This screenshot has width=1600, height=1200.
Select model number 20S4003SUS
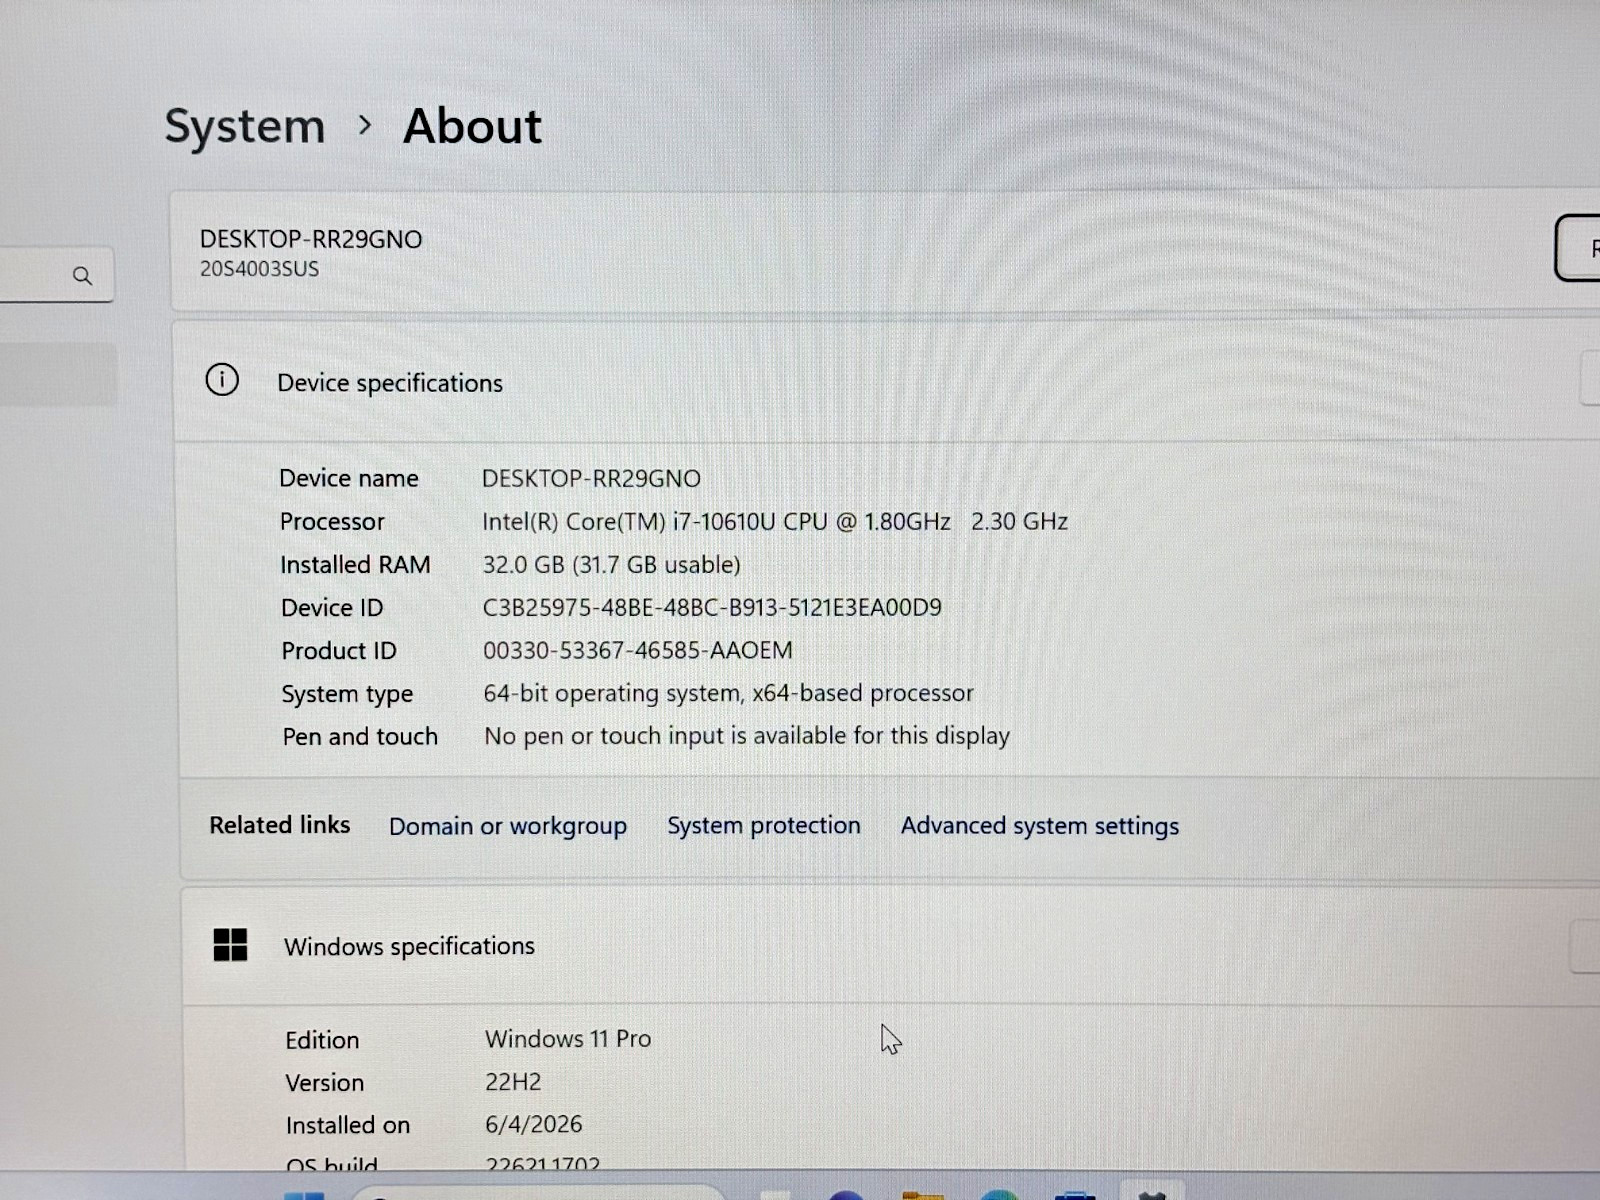(x=259, y=269)
